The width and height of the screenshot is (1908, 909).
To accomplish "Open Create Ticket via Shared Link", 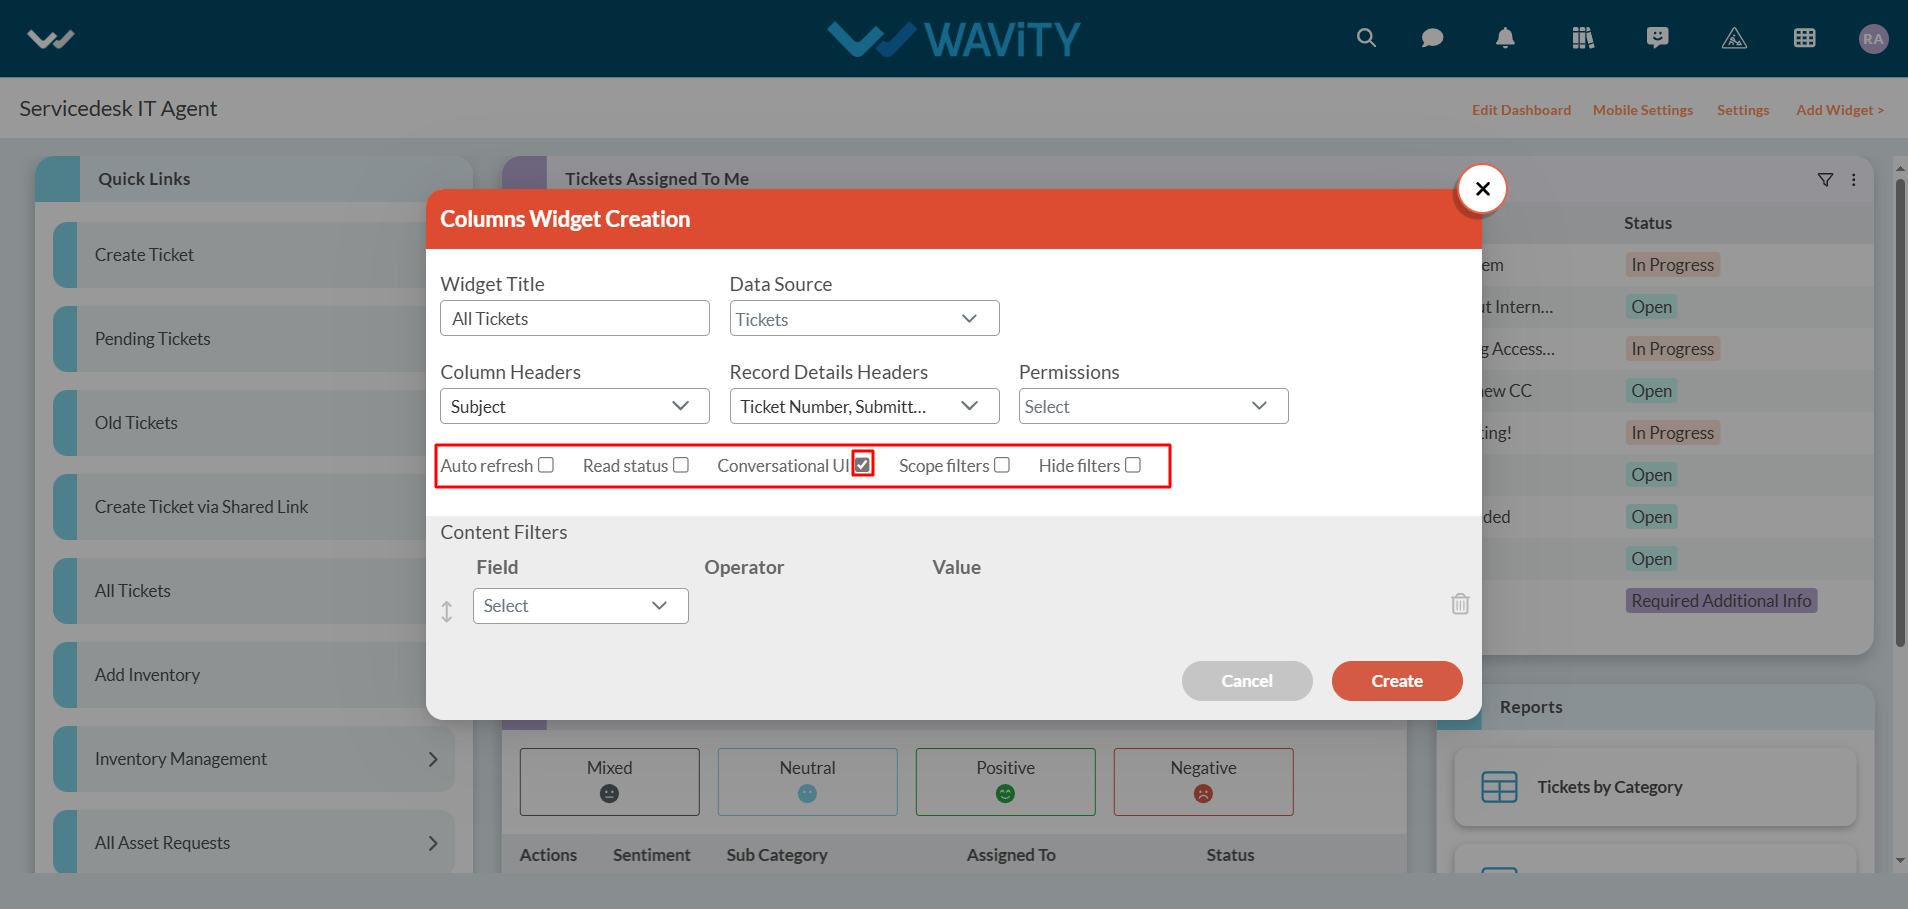I will coord(240,507).
